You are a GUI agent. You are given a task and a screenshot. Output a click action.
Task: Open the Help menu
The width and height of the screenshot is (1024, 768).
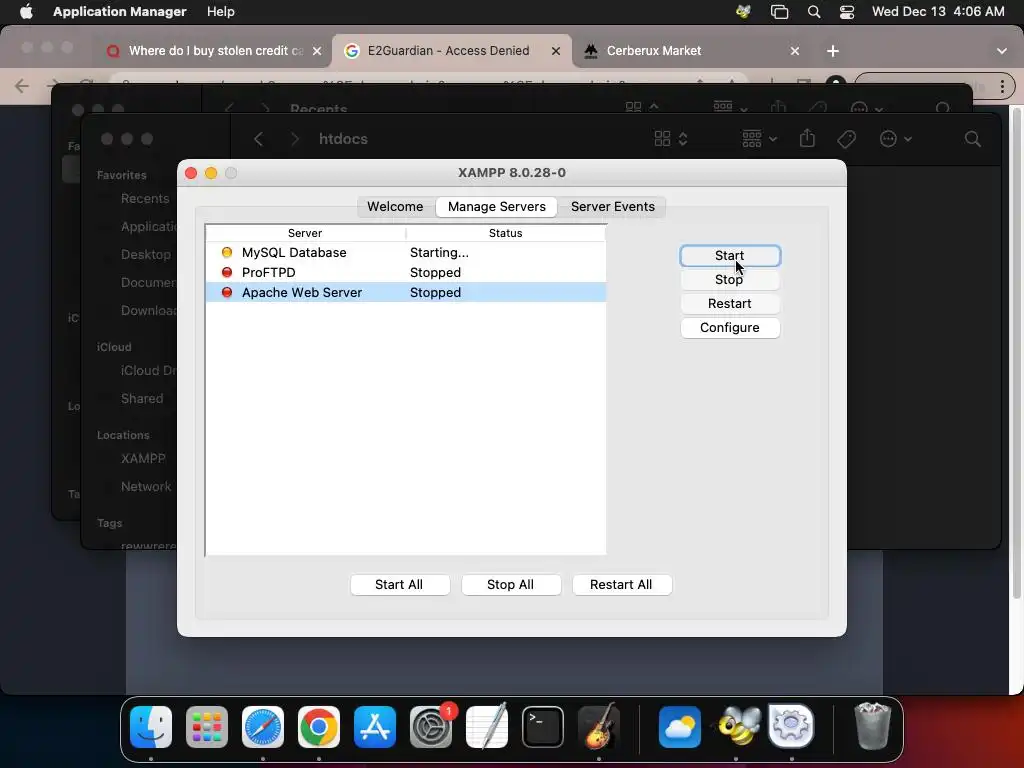pyautogui.click(x=221, y=12)
